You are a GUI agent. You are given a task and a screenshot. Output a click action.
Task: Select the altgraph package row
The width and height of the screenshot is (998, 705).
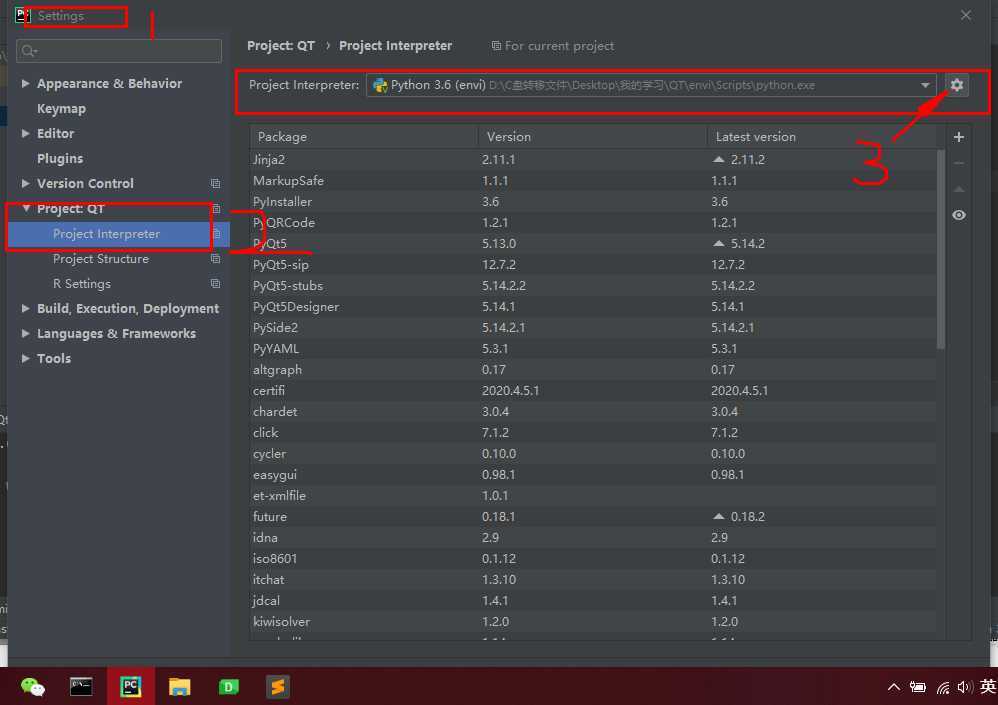click(593, 369)
